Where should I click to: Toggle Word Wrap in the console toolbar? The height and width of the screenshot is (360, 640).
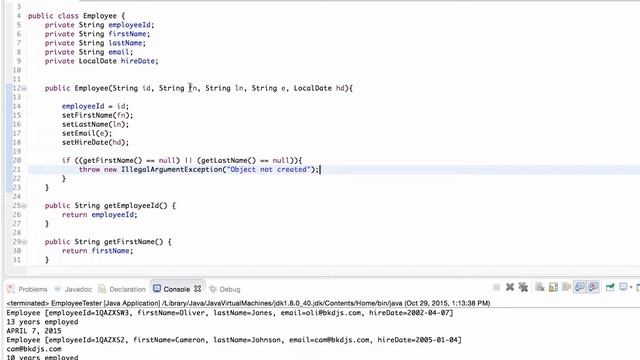[x=566, y=287]
